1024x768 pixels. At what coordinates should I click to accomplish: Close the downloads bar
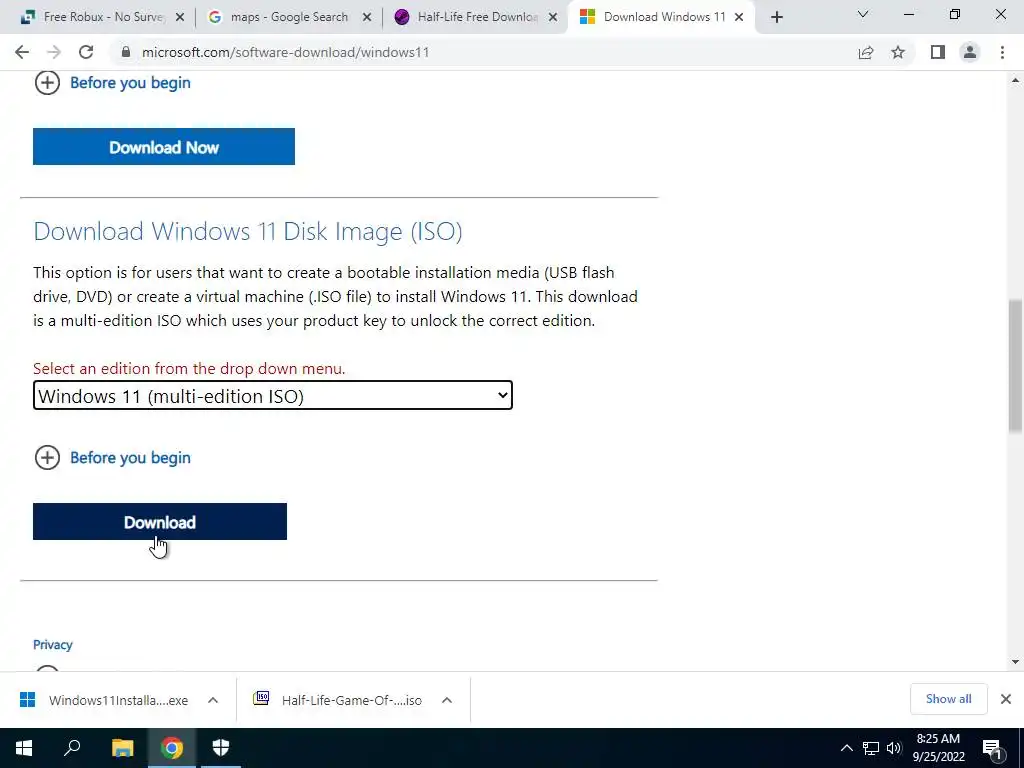(x=1006, y=699)
